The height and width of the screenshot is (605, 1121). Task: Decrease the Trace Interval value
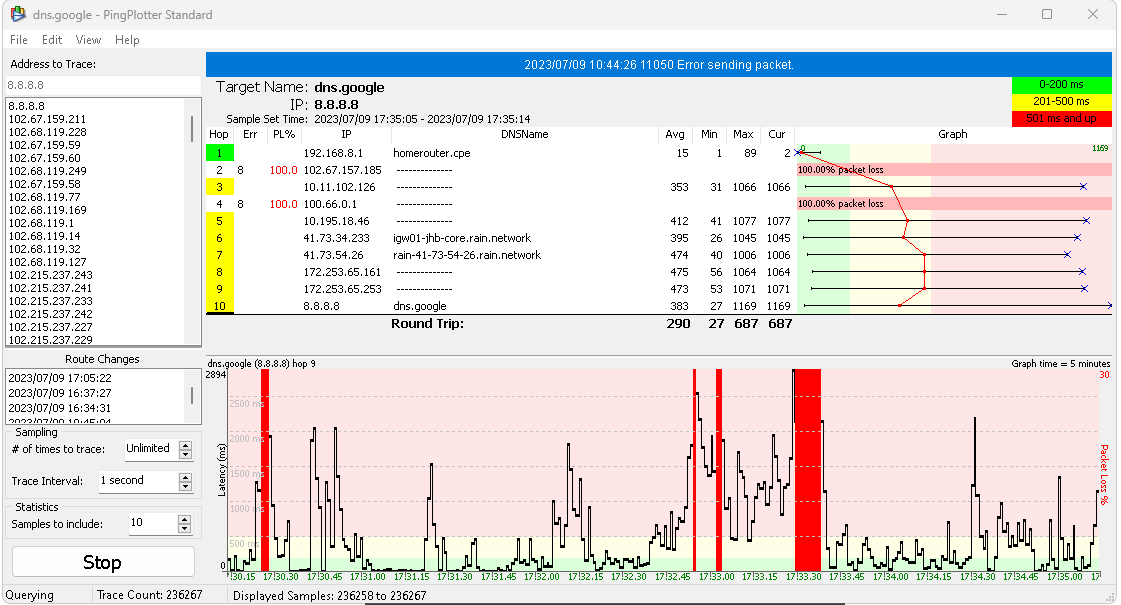(x=186, y=486)
